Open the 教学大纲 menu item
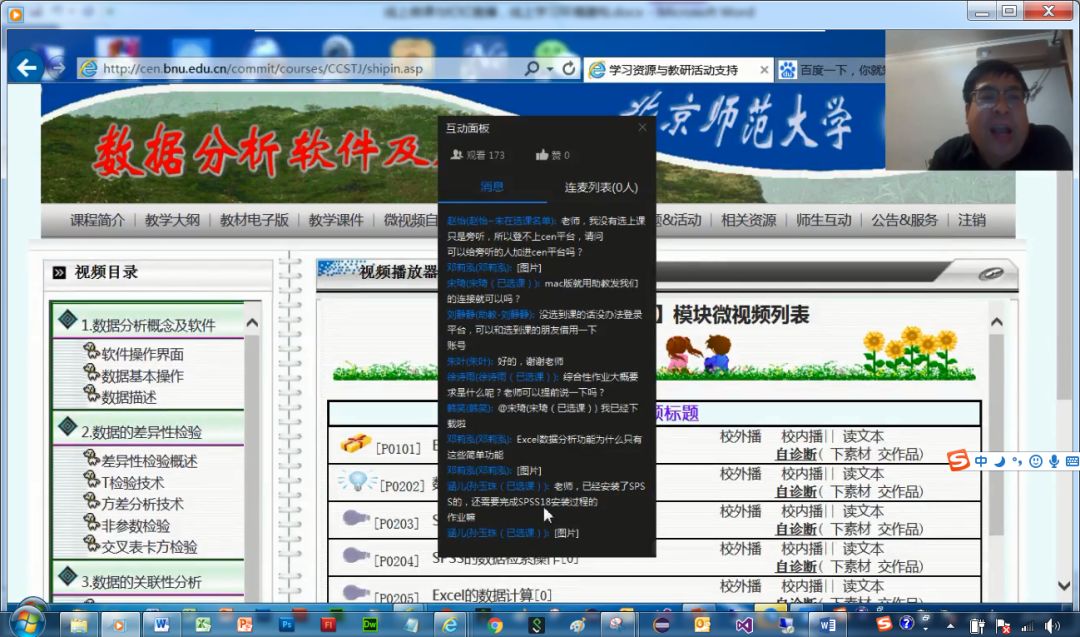 pyautogui.click(x=172, y=220)
